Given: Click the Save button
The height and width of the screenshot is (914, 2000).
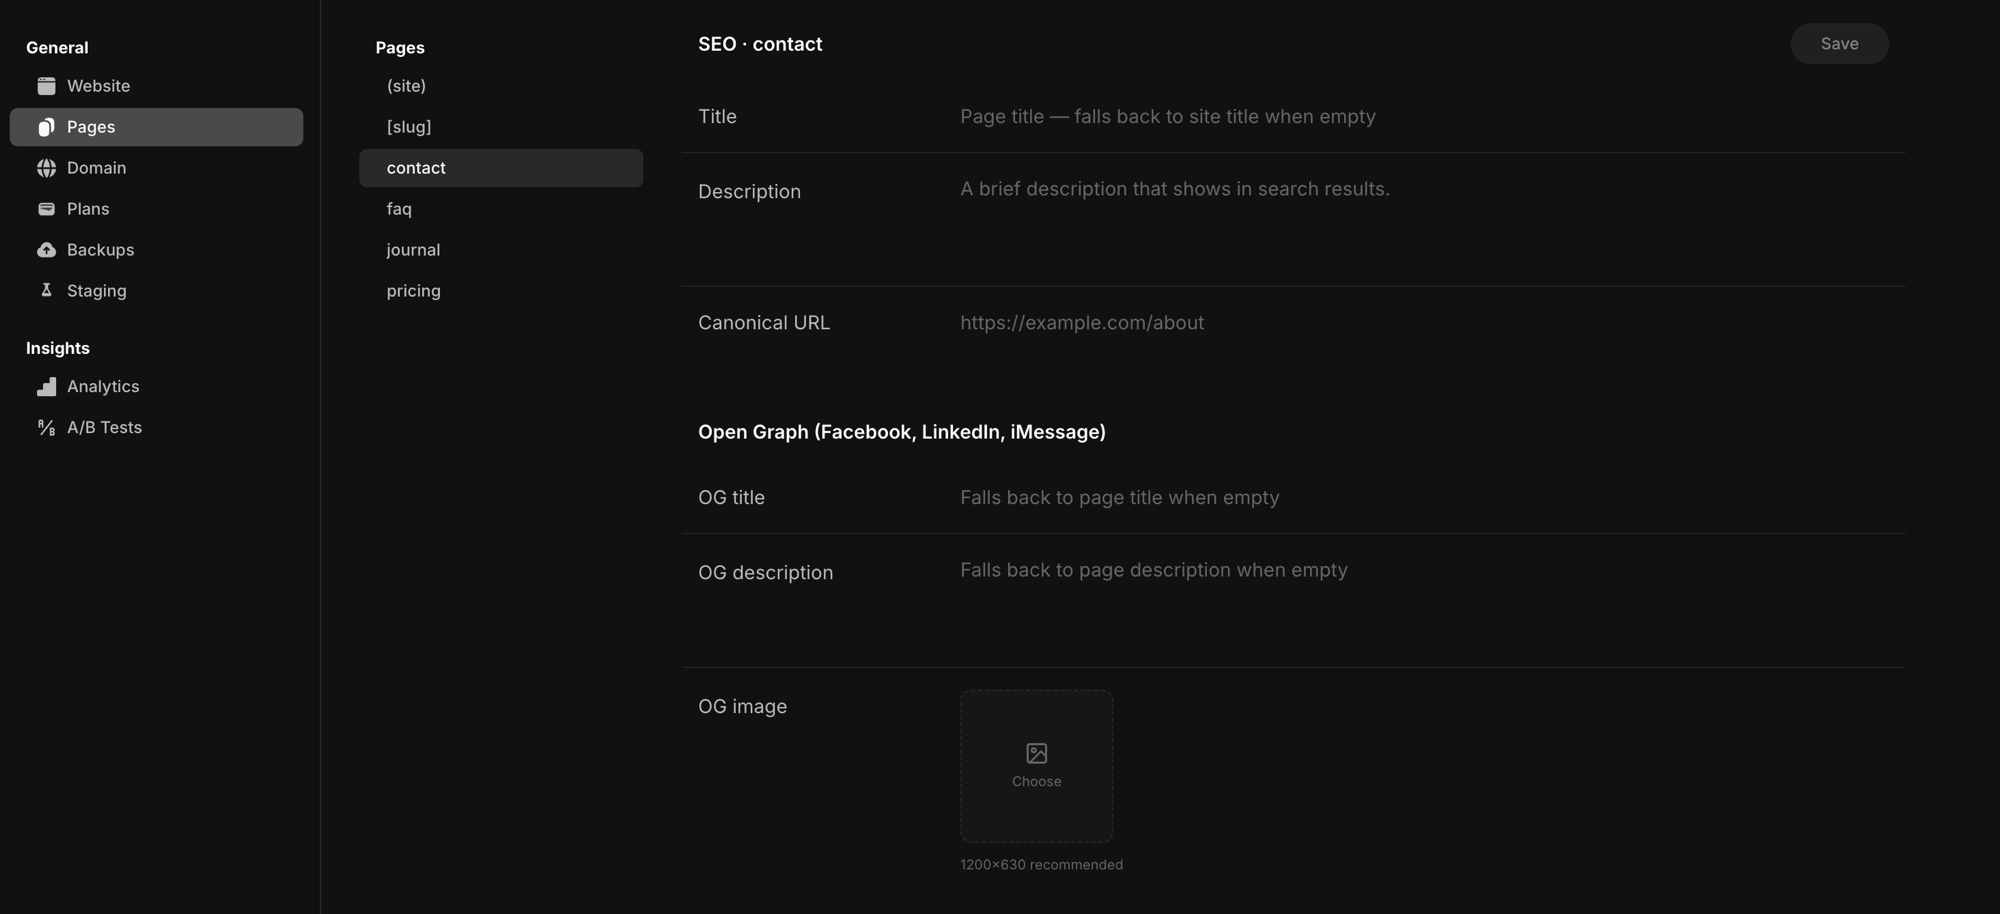Looking at the screenshot, I should click(1839, 44).
